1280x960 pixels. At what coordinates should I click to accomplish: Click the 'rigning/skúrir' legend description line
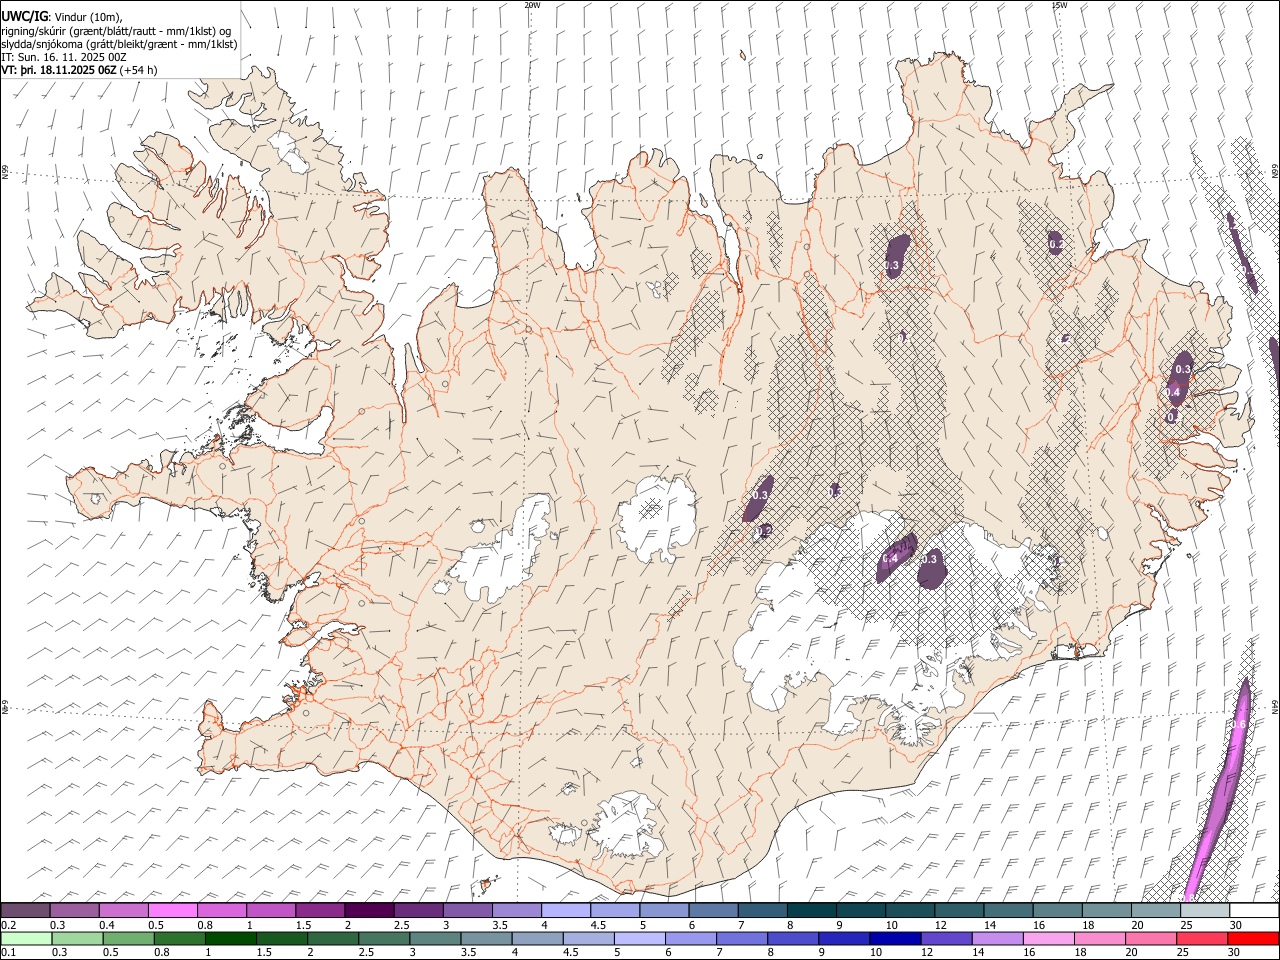pos(116,30)
